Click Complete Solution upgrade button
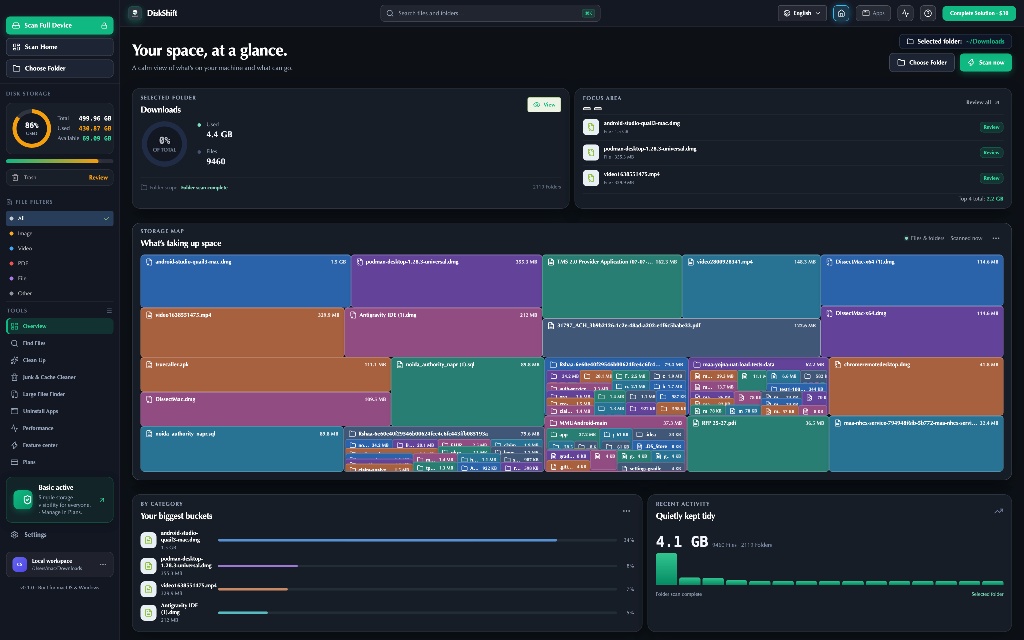The height and width of the screenshot is (640, 1024). pos(978,13)
